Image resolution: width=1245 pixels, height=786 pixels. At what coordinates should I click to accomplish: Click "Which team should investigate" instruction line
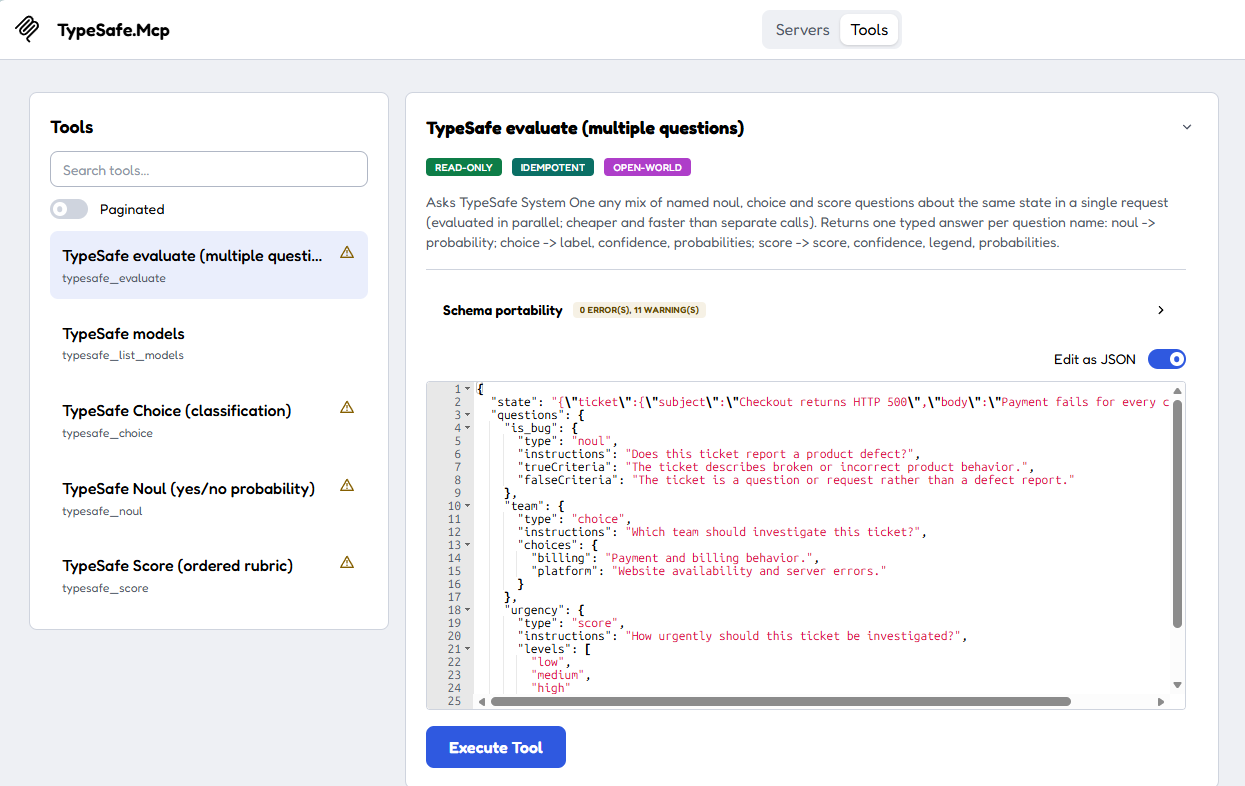click(x=722, y=532)
